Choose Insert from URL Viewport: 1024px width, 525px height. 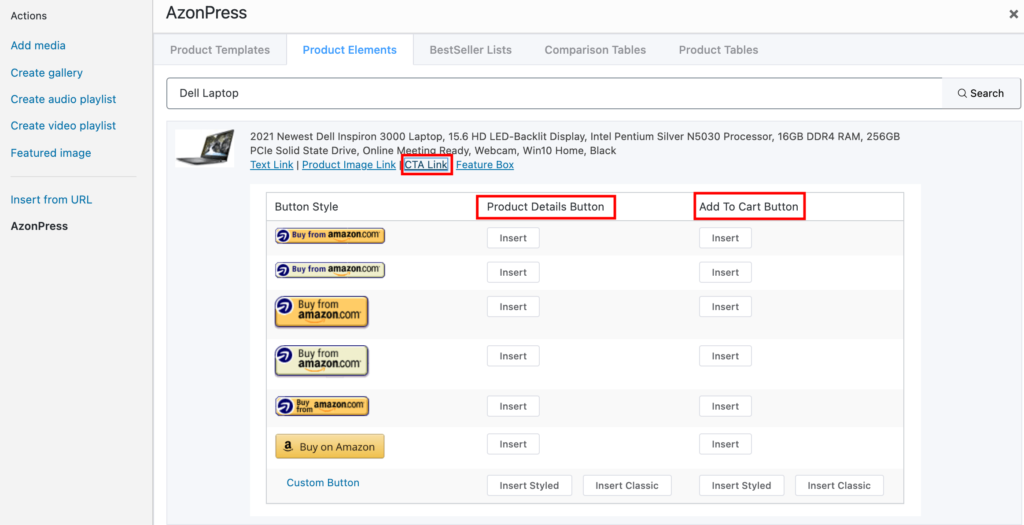coord(51,200)
